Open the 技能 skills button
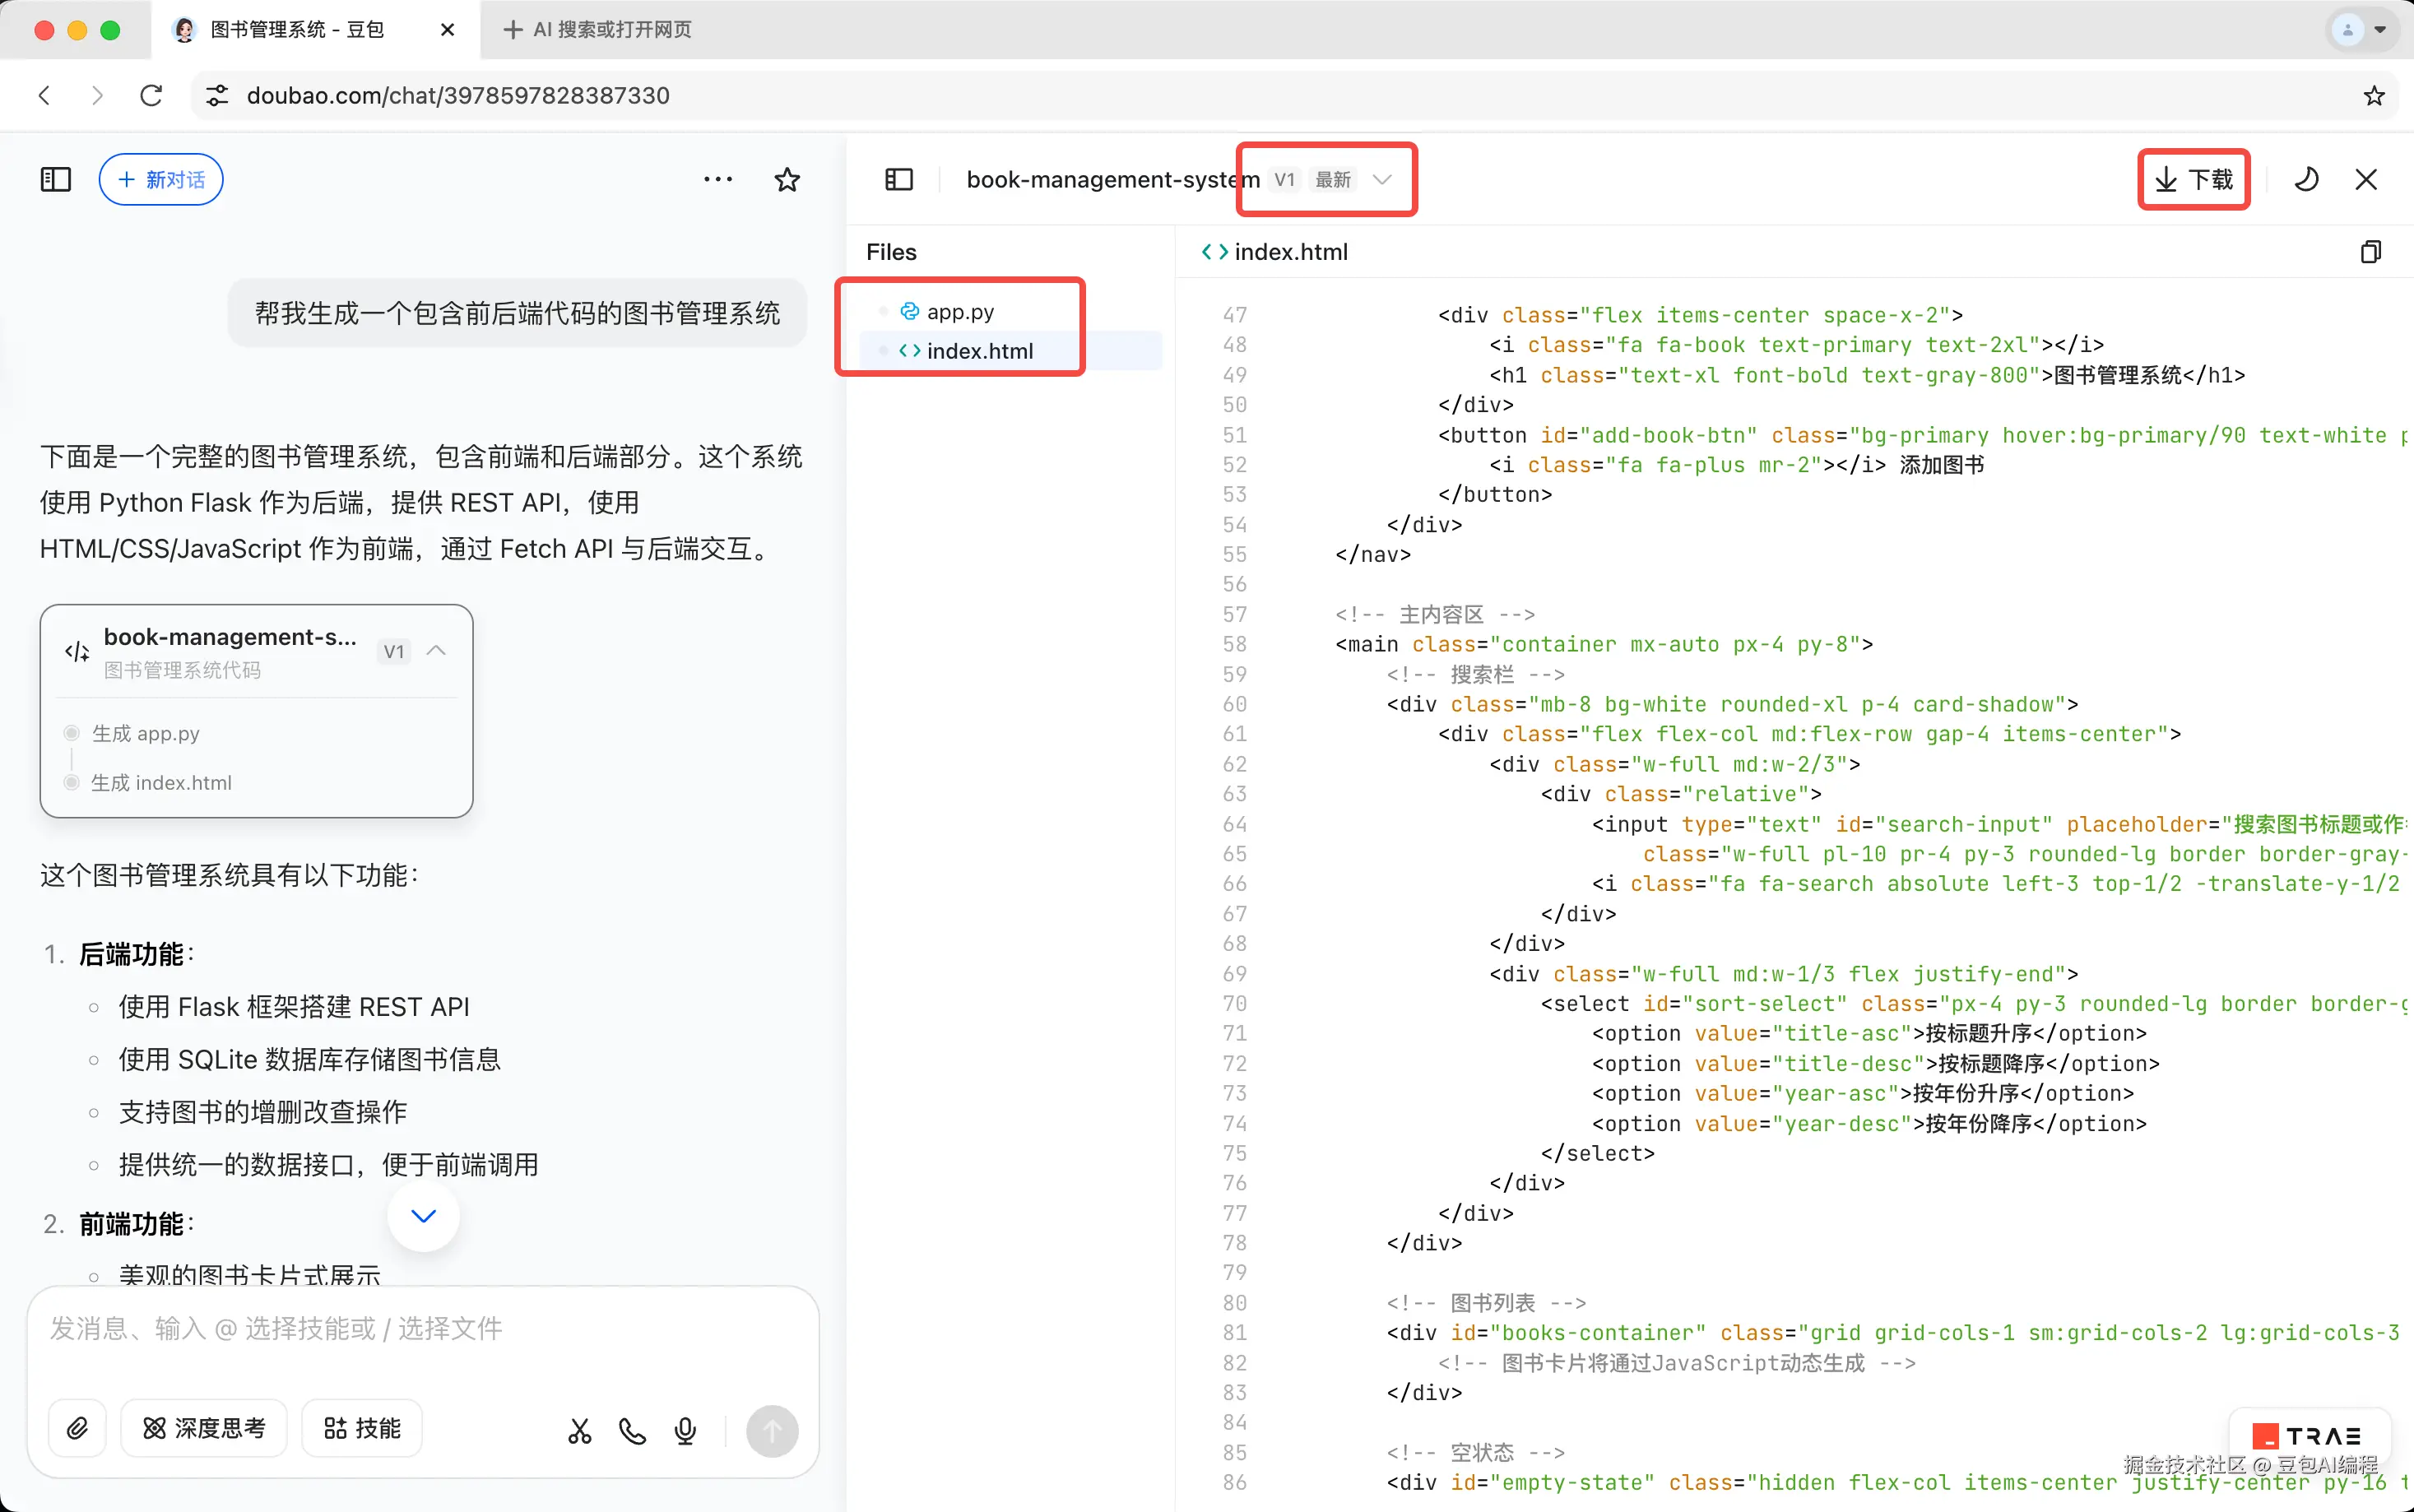 point(362,1428)
